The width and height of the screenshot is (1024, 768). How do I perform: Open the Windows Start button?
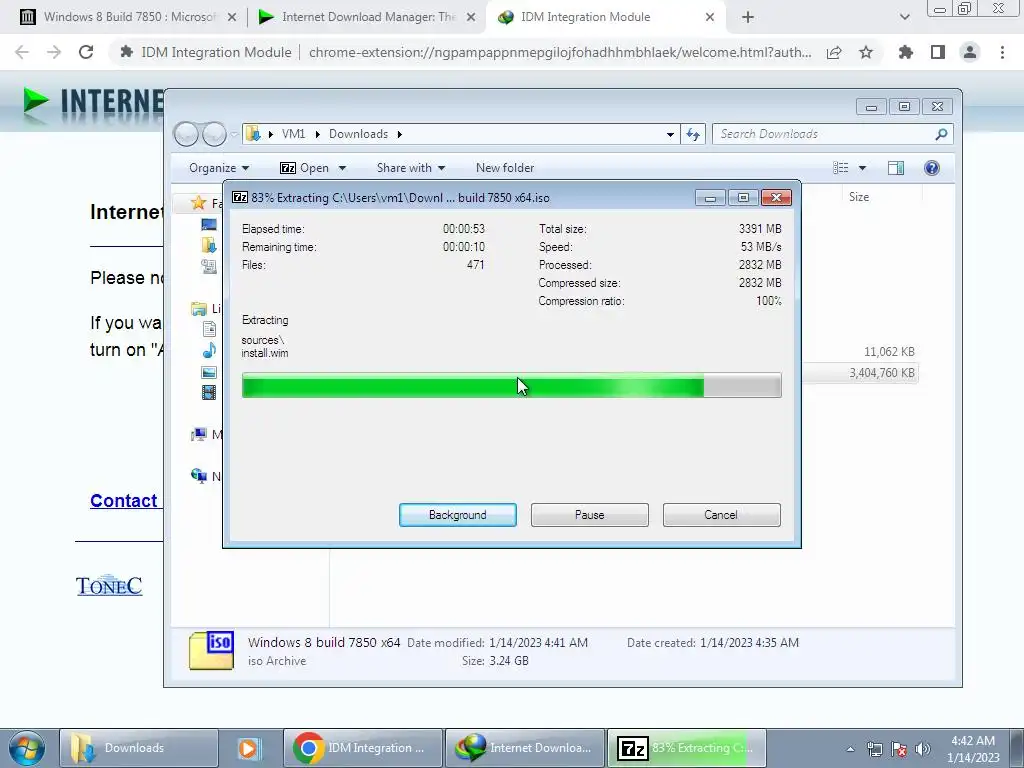pyautogui.click(x=27, y=748)
